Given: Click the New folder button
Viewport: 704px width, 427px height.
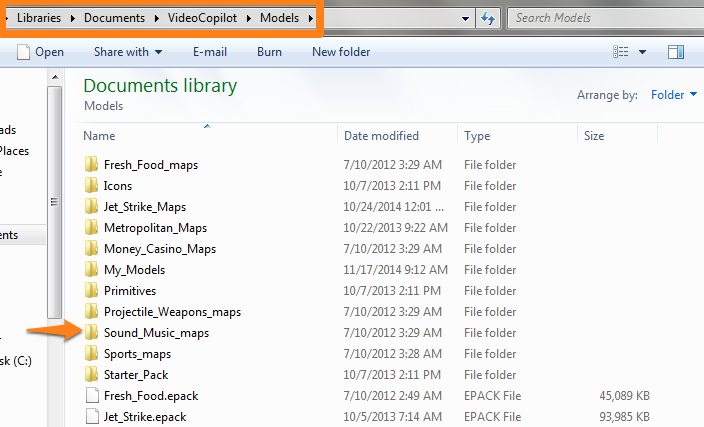Looking at the screenshot, I should (x=341, y=52).
